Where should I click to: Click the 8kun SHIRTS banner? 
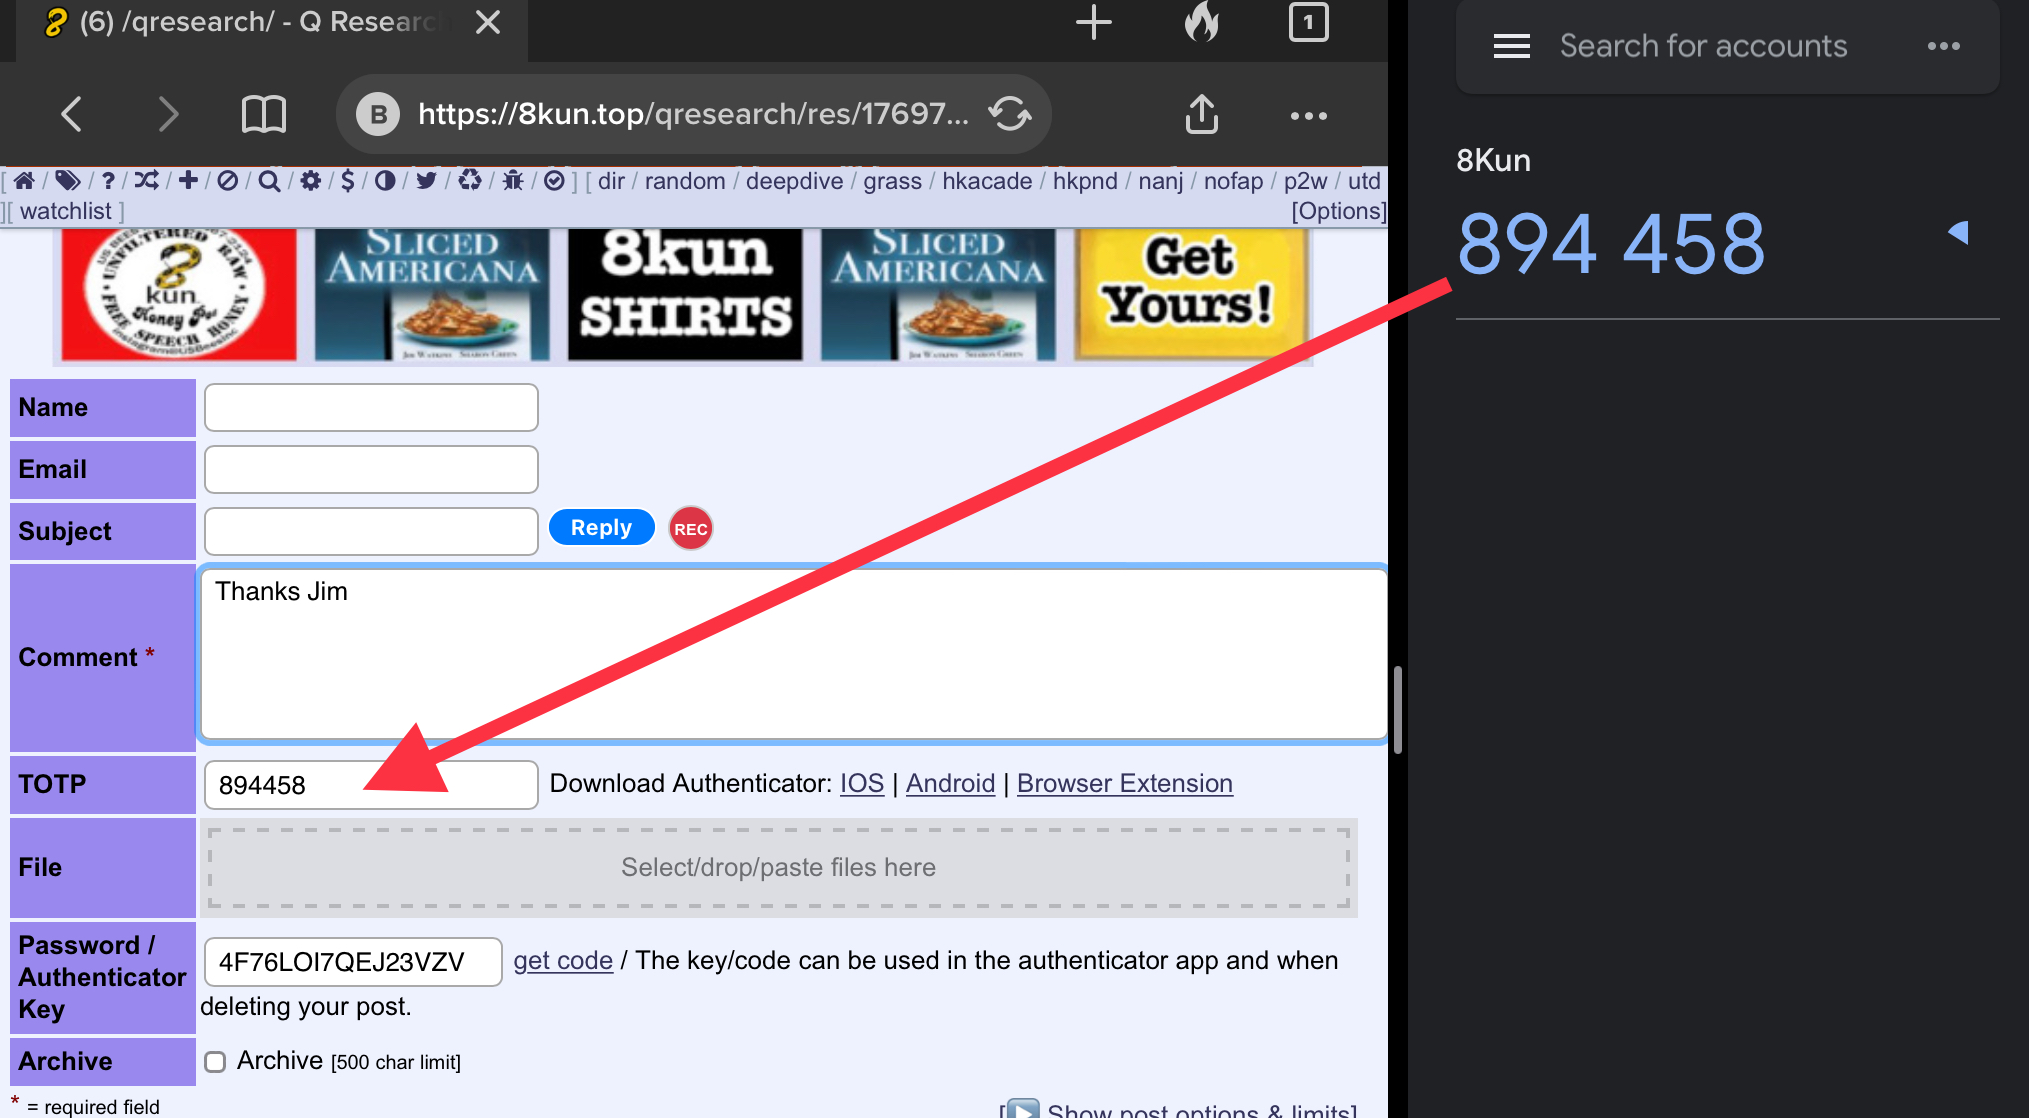coord(685,295)
